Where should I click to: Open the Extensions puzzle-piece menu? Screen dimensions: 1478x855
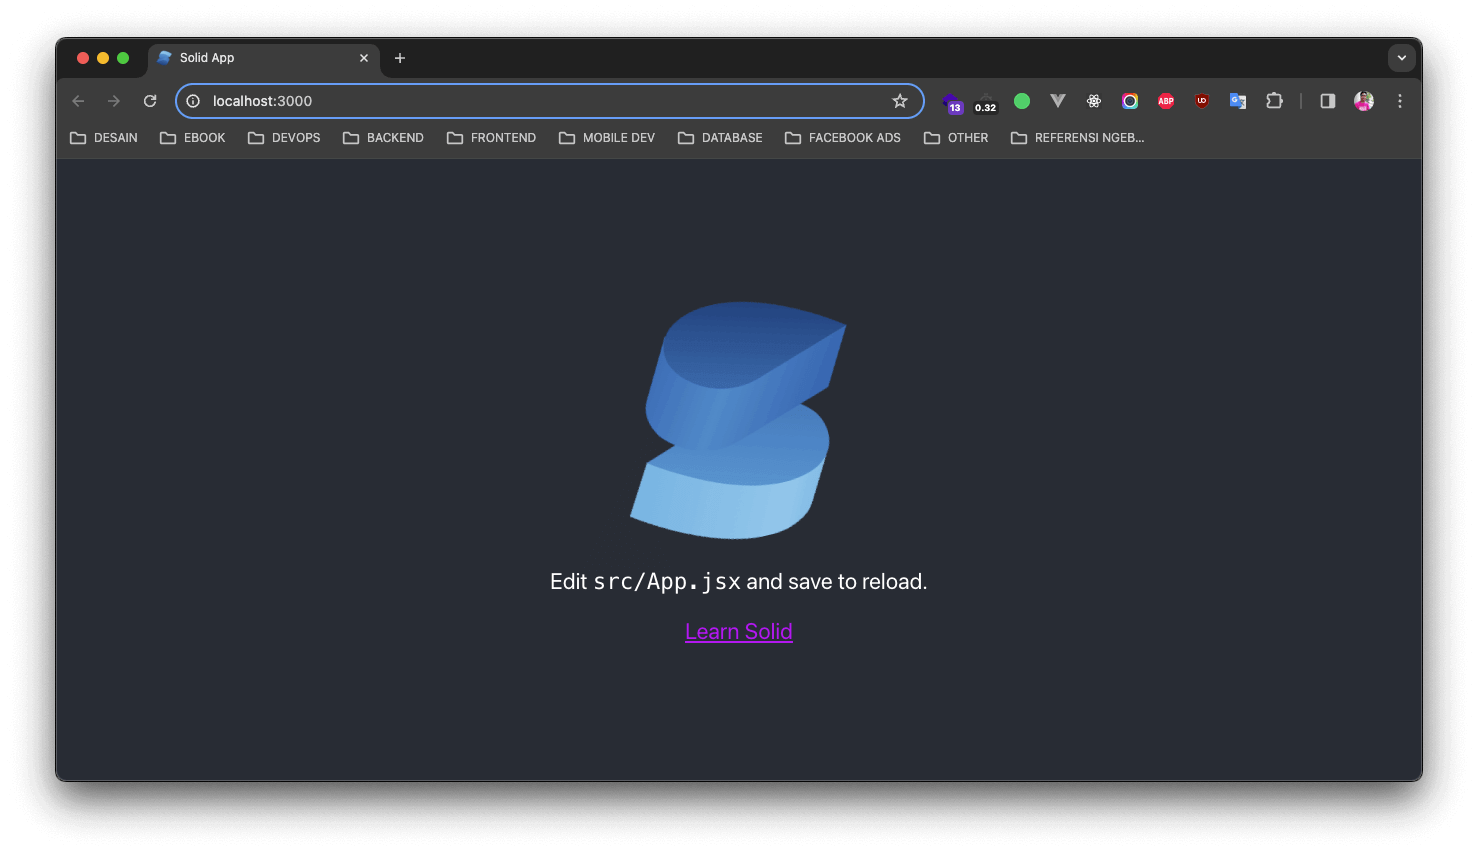[1274, 101]
